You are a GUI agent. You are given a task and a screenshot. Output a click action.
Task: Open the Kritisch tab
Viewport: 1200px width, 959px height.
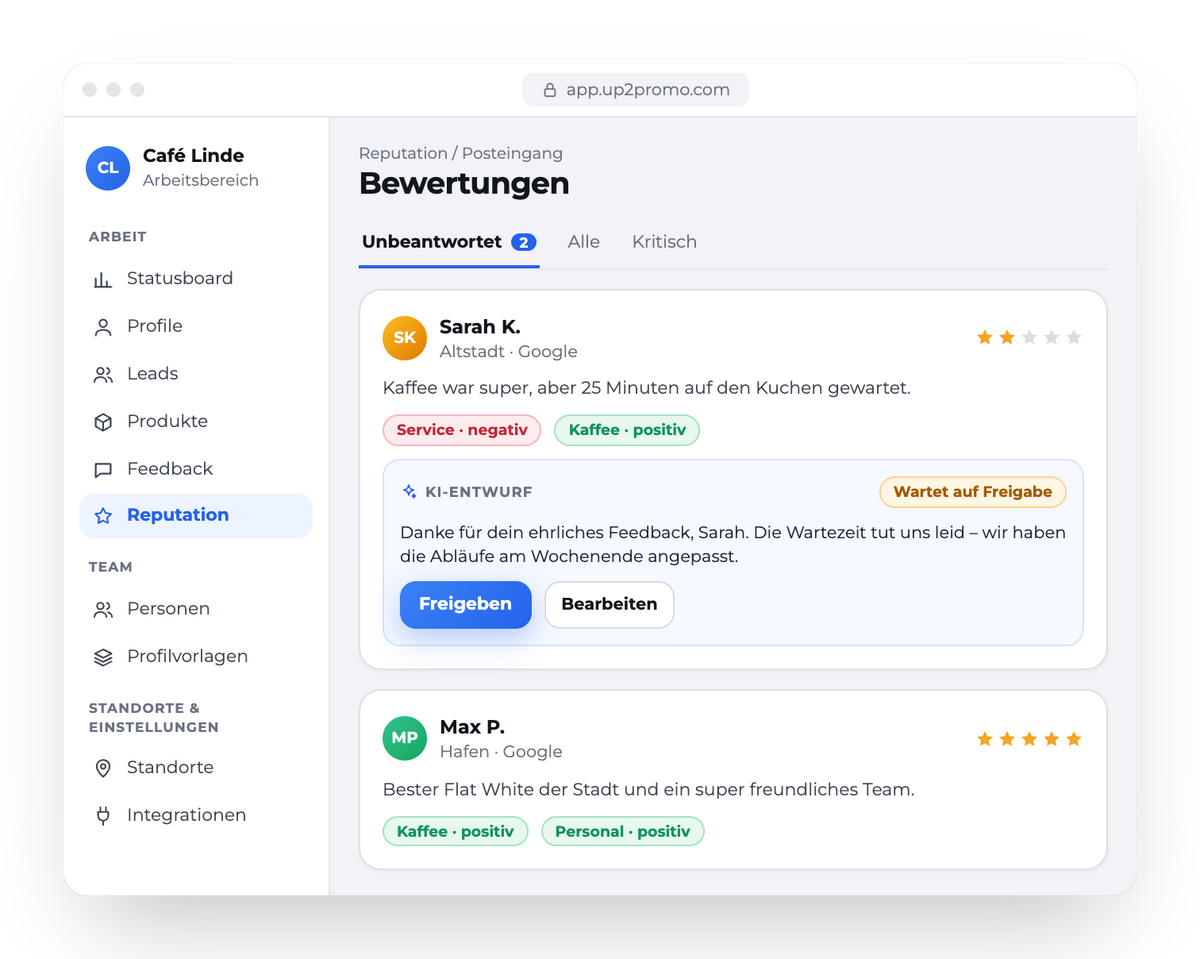click(x=664, y=242)
